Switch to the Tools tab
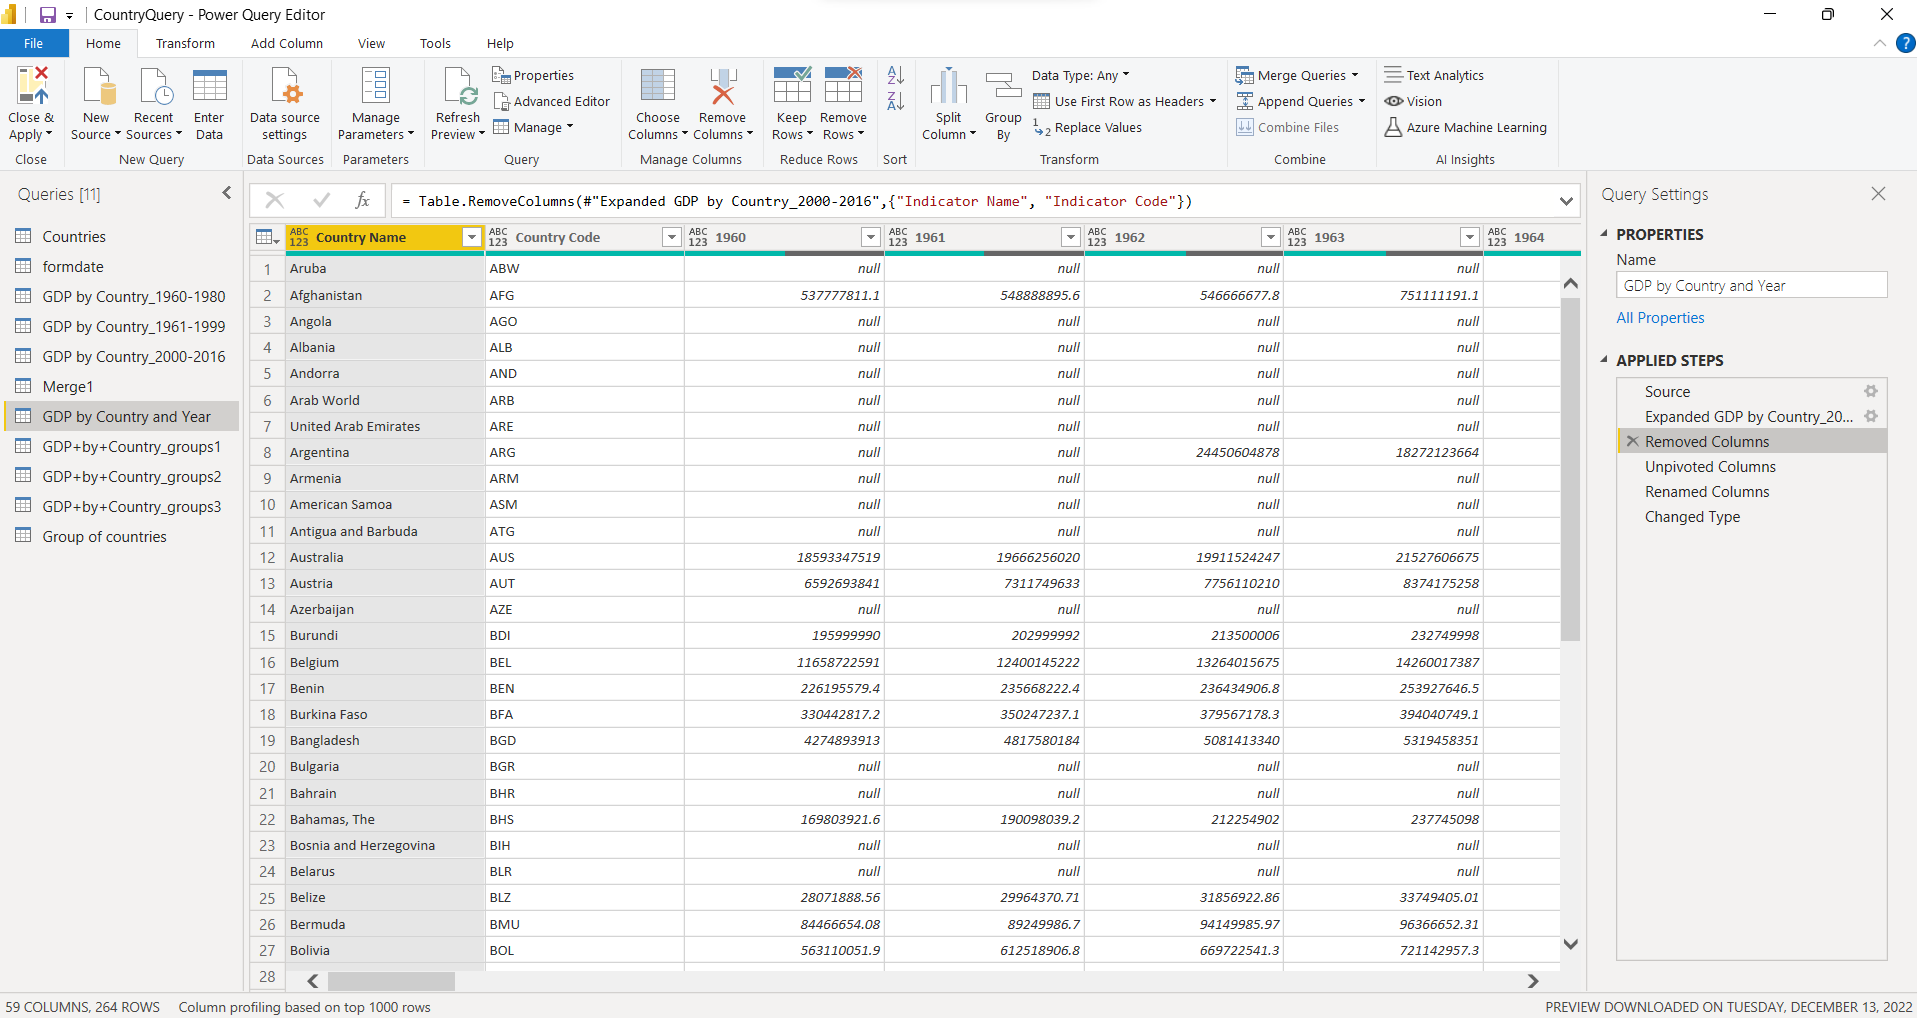 coord(435,43)
